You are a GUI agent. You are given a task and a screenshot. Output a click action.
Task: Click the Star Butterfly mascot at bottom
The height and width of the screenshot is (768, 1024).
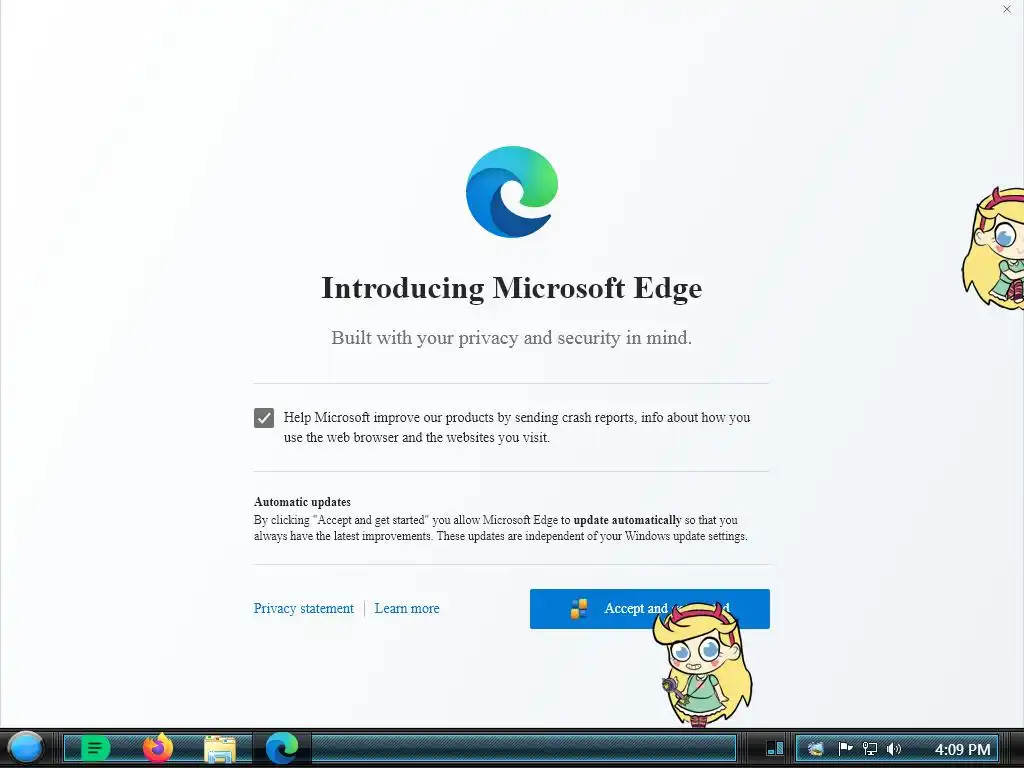pos(702,665)
